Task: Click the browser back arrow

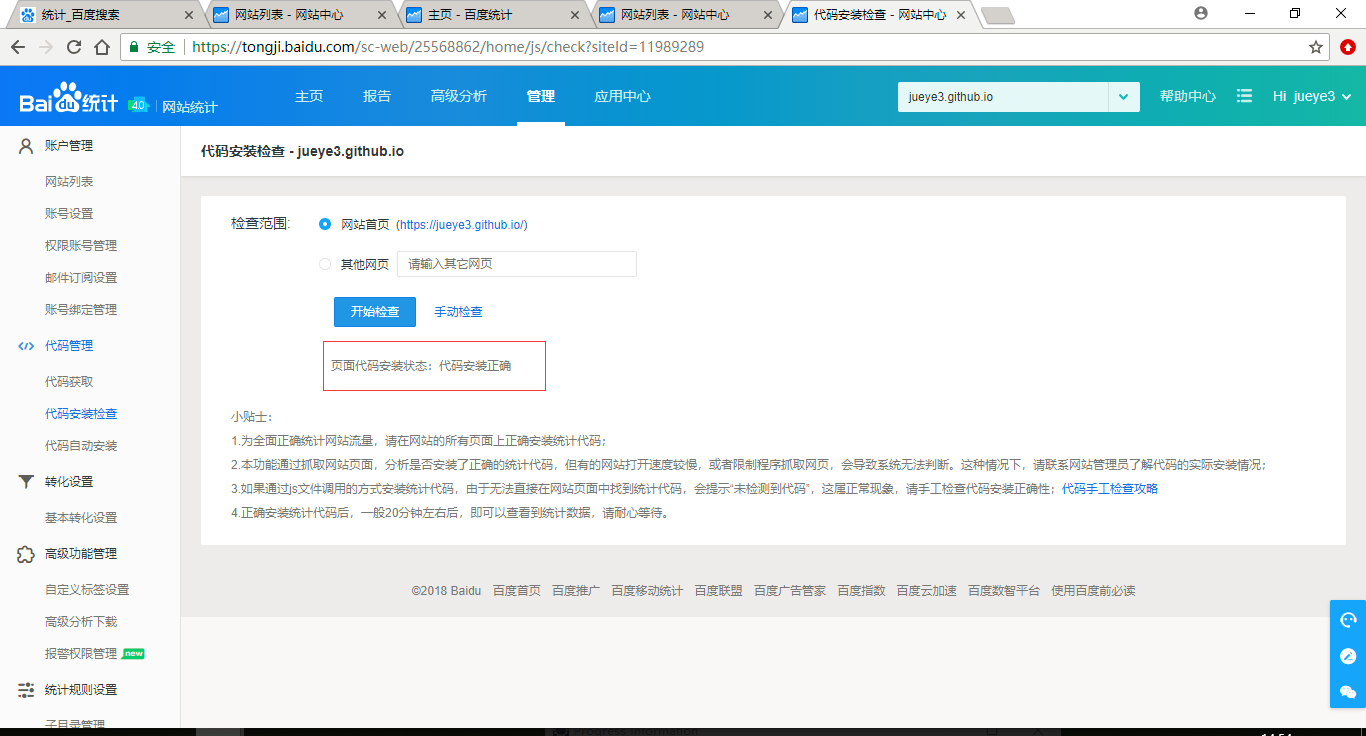Action: coord(18,47)
